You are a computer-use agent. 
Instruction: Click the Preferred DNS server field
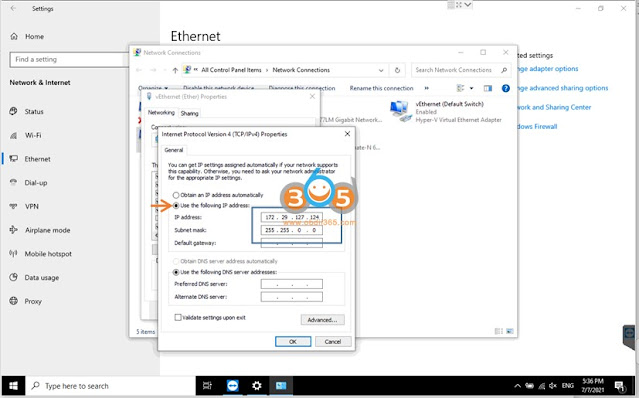coord(292,284)
